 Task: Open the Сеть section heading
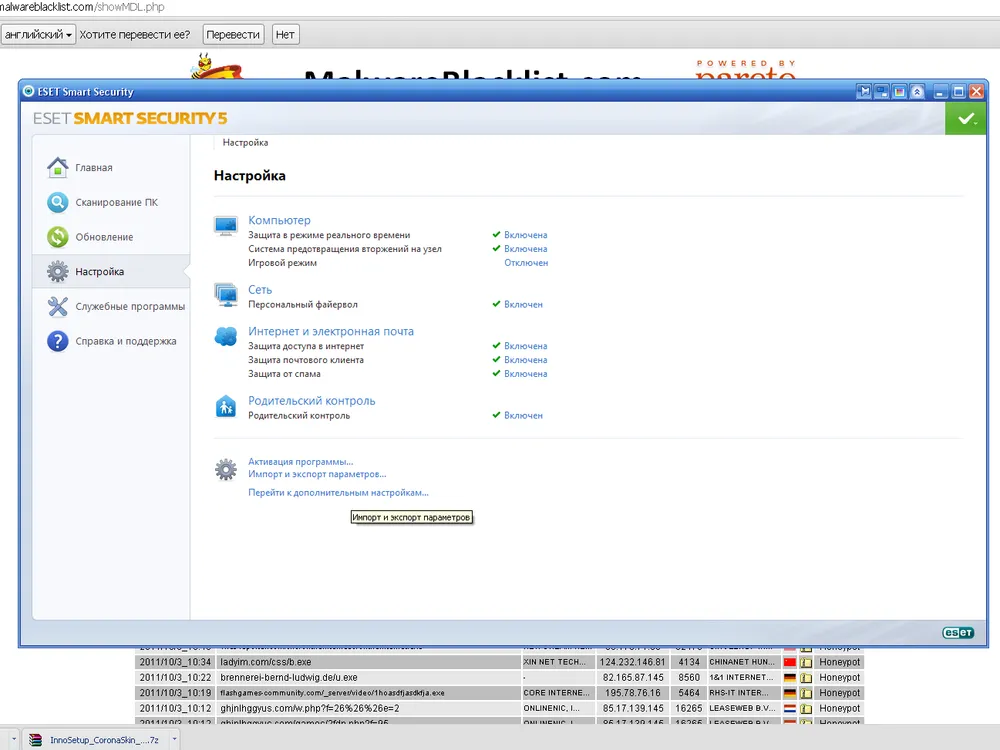coord(260,290)
